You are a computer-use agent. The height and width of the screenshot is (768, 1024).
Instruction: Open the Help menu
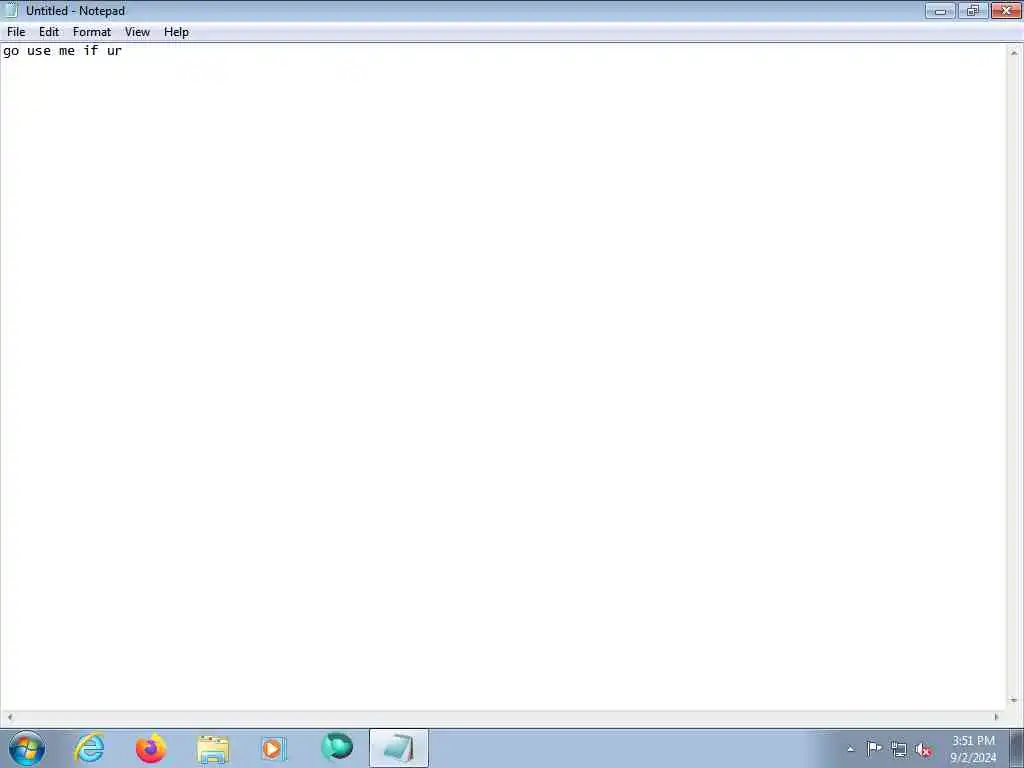click(176, 32)
